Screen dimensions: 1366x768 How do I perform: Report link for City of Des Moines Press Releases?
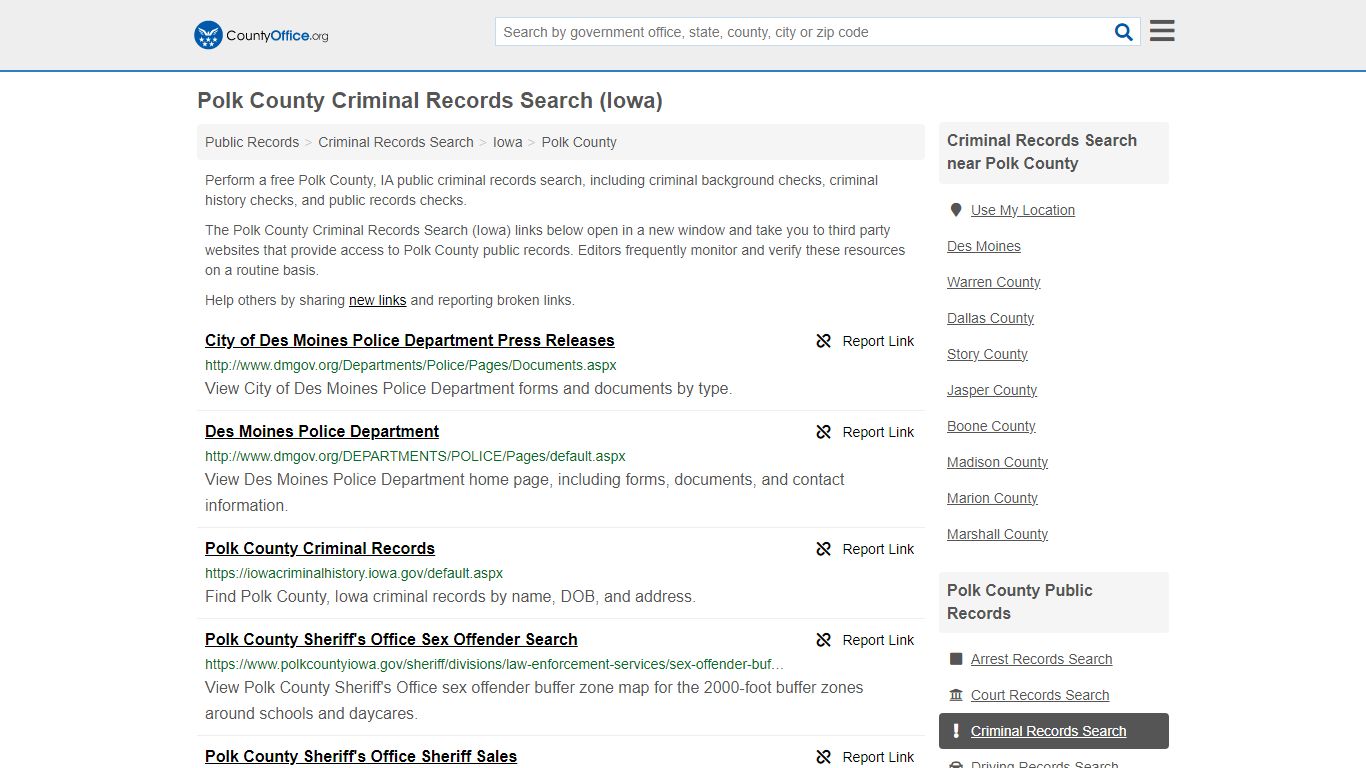[865, 341]
